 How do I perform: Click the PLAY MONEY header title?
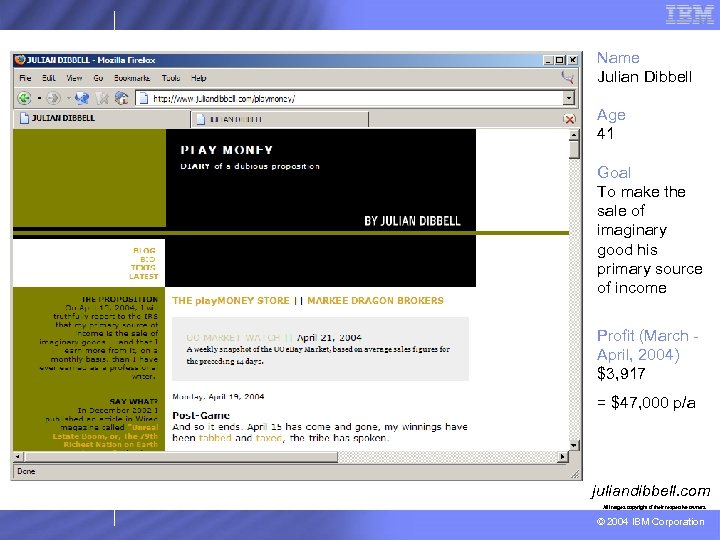pyautogui.click(x=226, y=150)
